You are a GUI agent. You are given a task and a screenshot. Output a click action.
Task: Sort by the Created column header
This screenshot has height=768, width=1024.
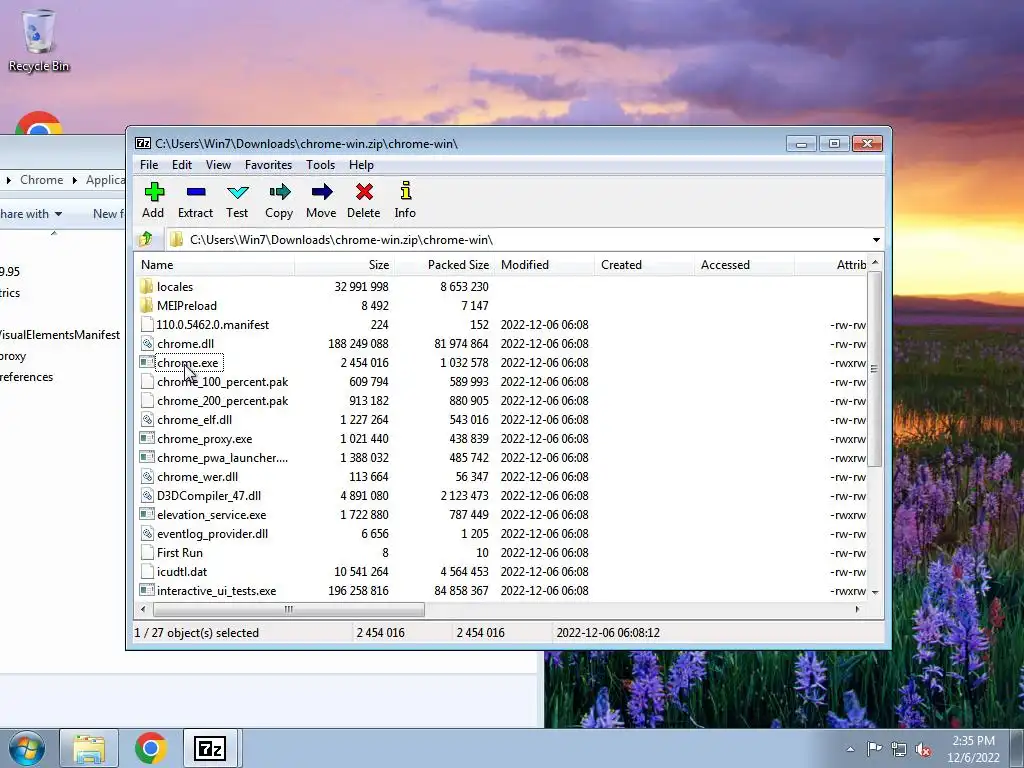pyautogui.click(x=645, y=264)
